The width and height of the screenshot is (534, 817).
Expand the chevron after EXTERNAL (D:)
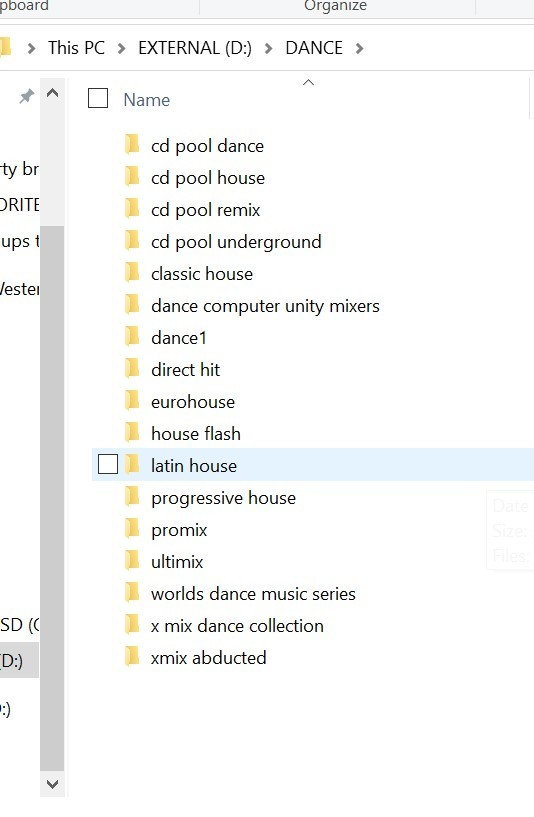pyautogui.click(x=268, y=48)
